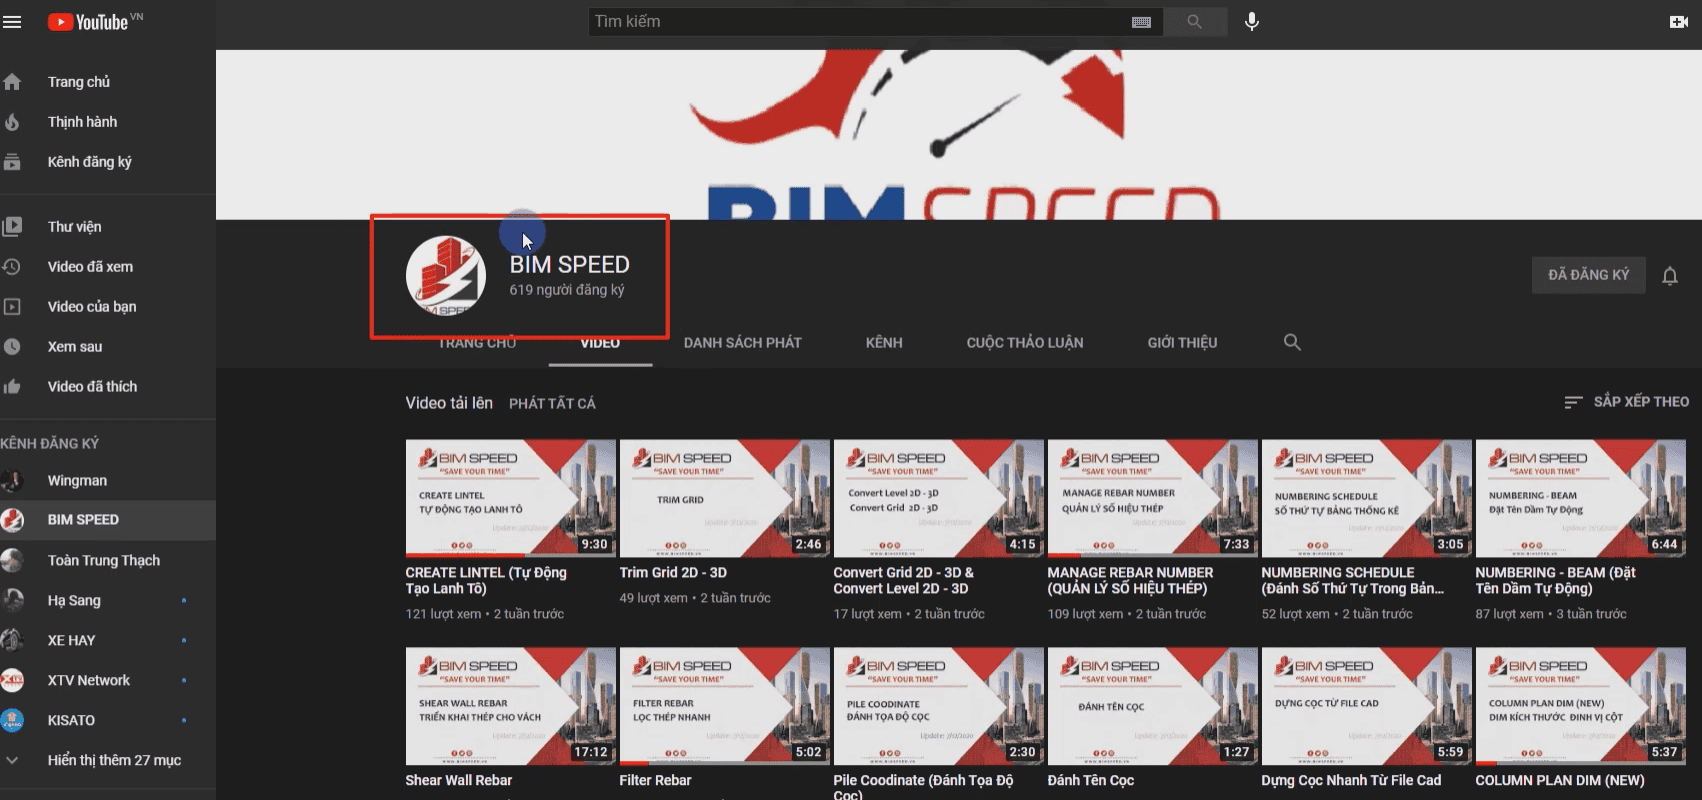
Task: Switch to DANH SÁCH PHÁT tab
Action: pos(743,343)
